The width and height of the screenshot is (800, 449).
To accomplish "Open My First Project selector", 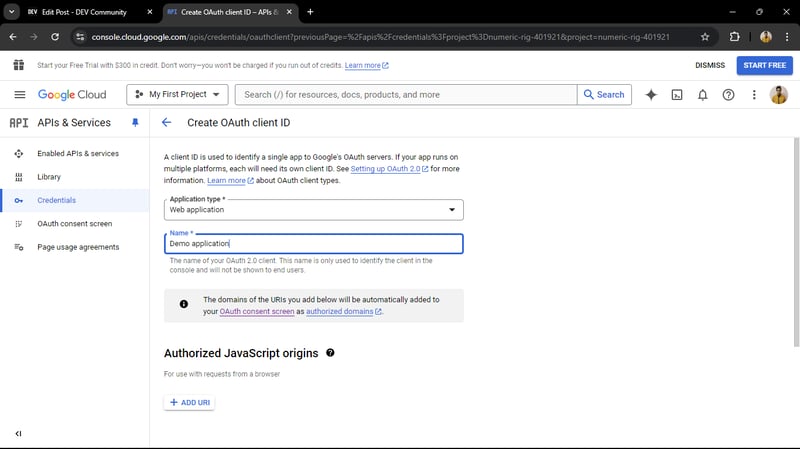I will coord(177,94).
